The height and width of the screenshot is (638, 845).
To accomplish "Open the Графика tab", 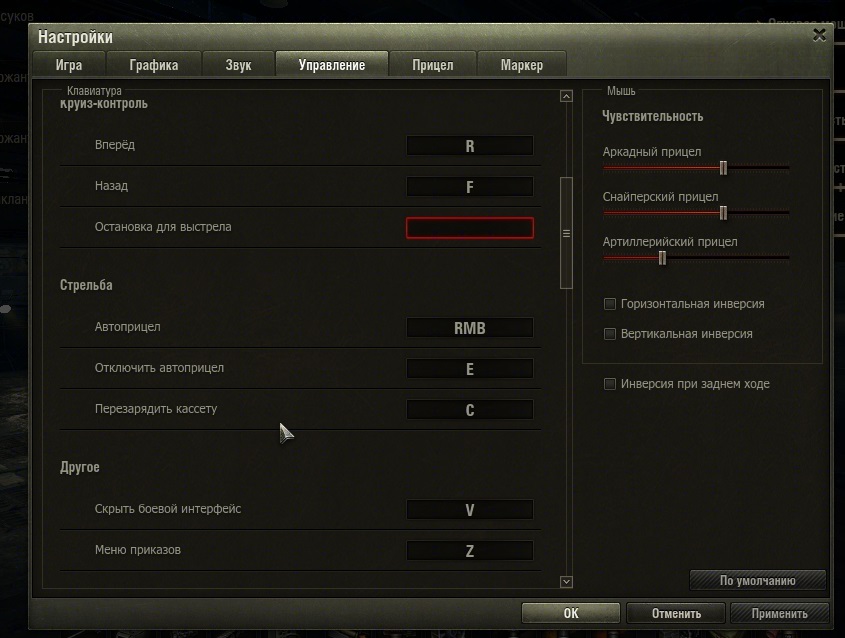I will (154, 65).
